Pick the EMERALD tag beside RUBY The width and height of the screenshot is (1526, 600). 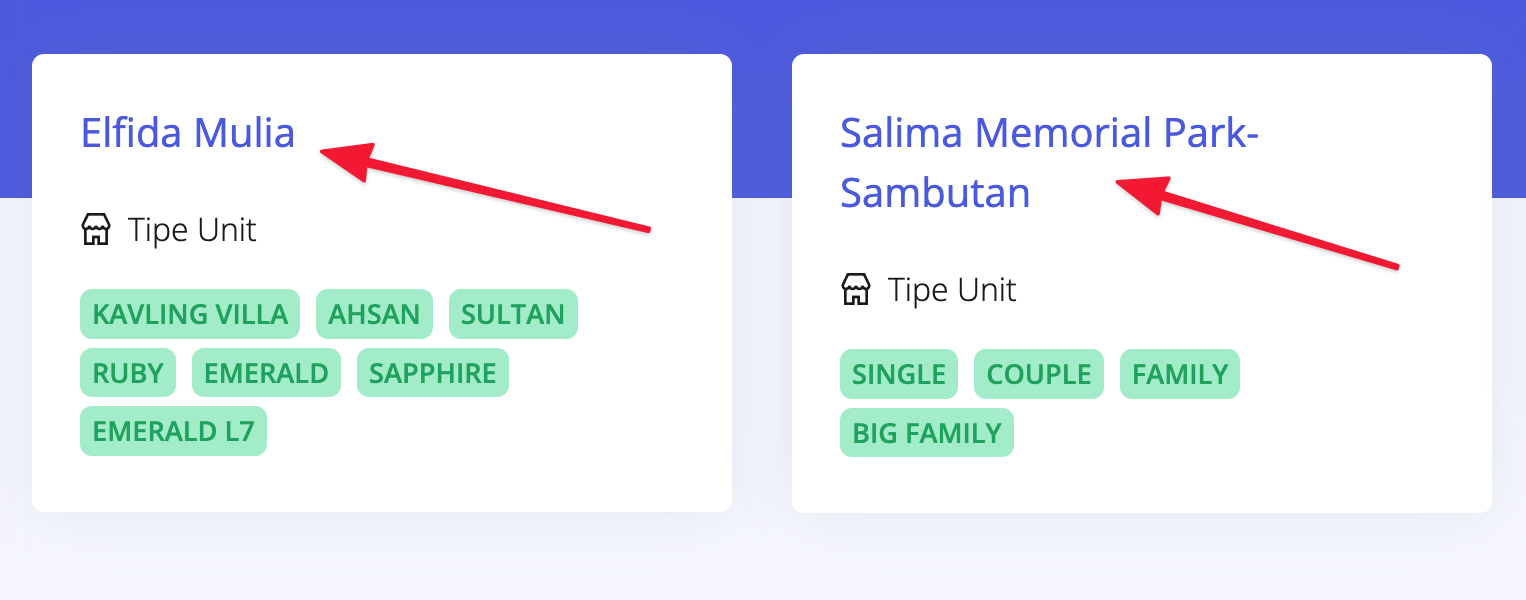coord(266,373)
